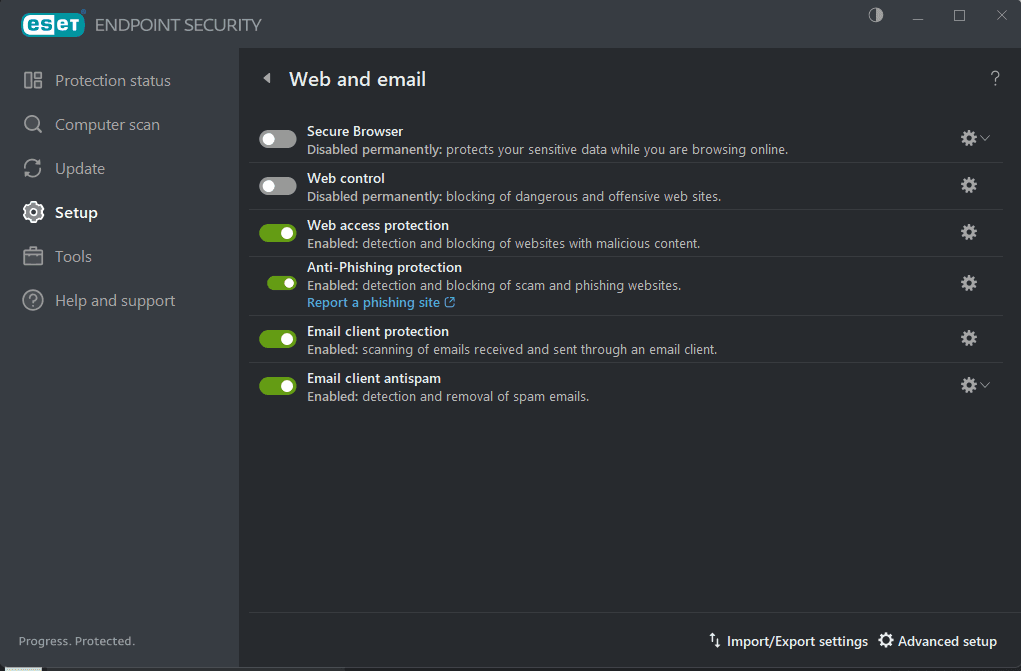Click the Web control title text

[x=346, y=178]
